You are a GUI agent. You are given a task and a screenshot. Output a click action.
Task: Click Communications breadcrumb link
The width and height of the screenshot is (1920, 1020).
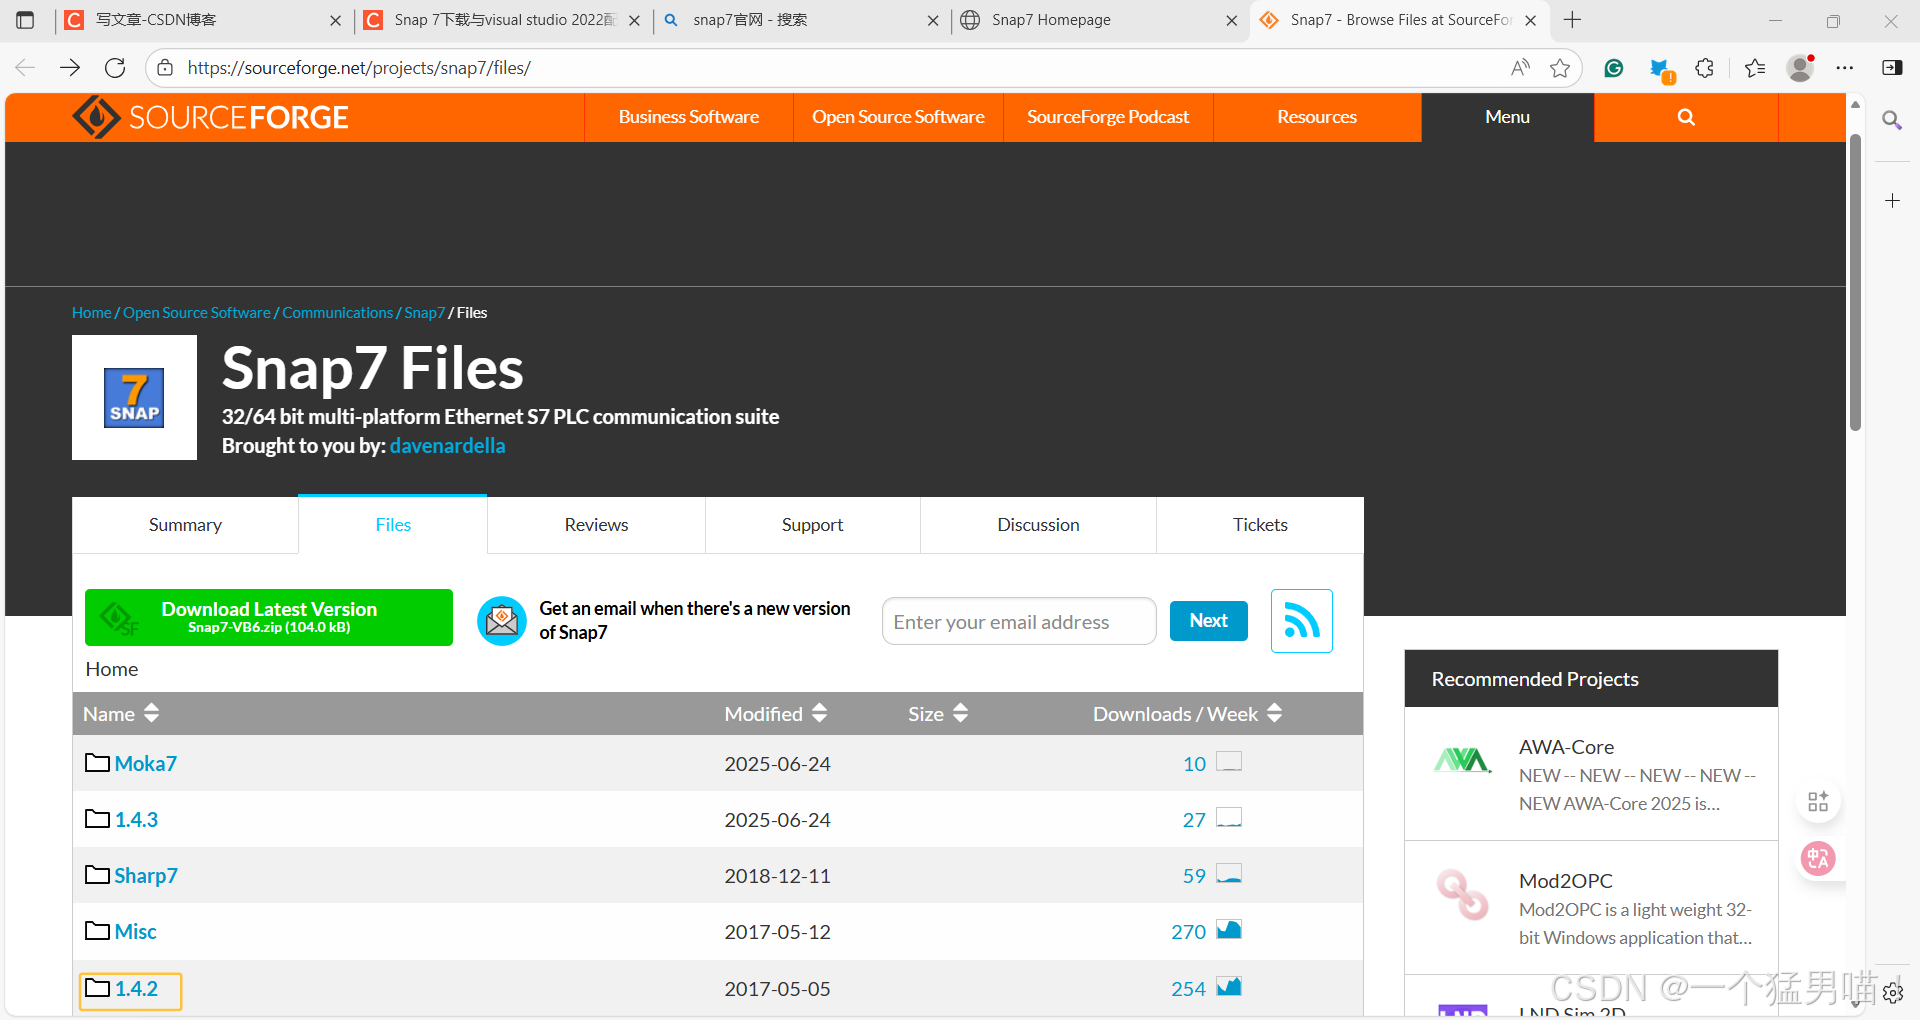pyautogui.click(x=338, y=313)
